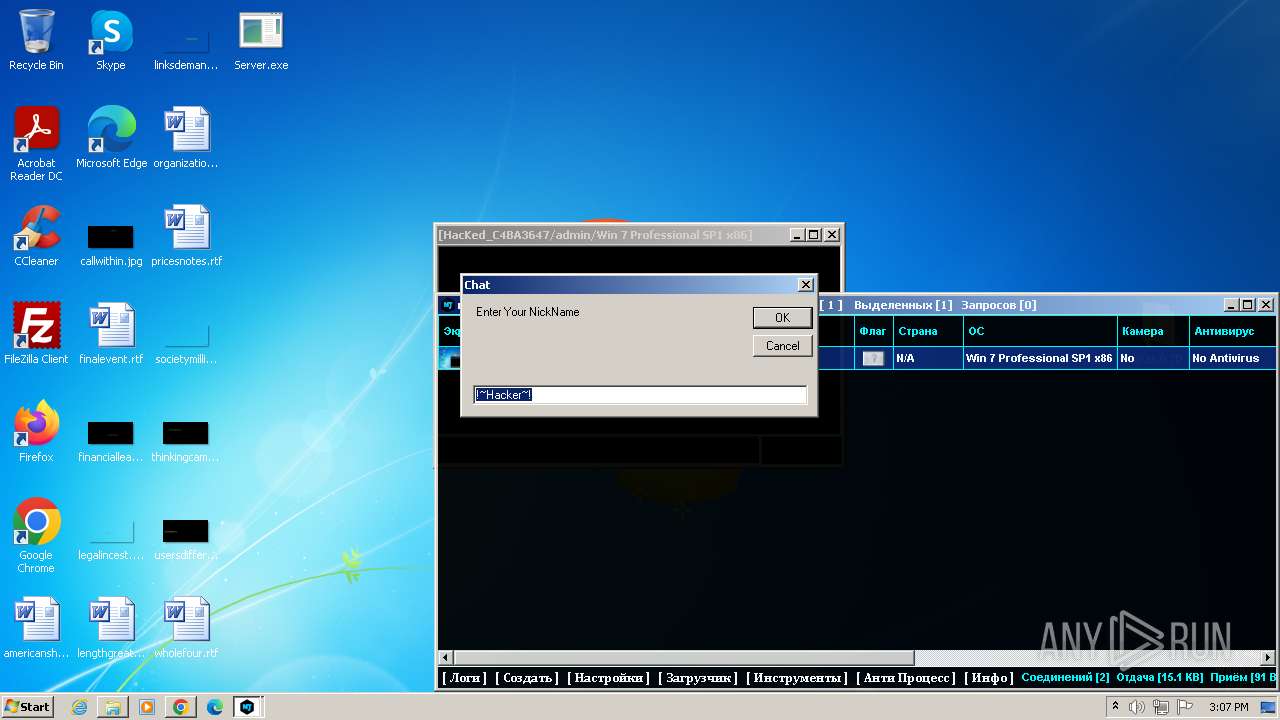Open the [Инфо] menu
This screenshot has height=720, width=1280.
click(989, 678)
